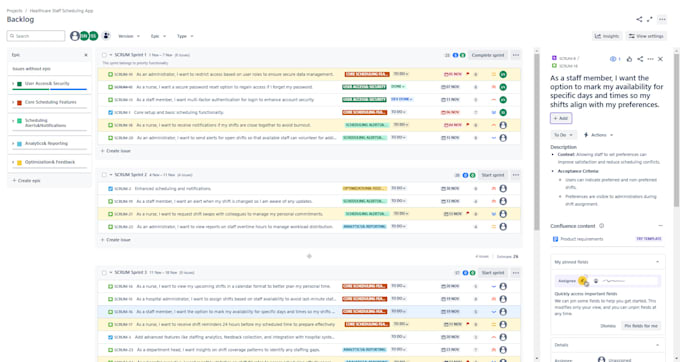Click the task icon of Enhanced scheduling row
The image size is (680, 362).
click(x=110, y=189)
